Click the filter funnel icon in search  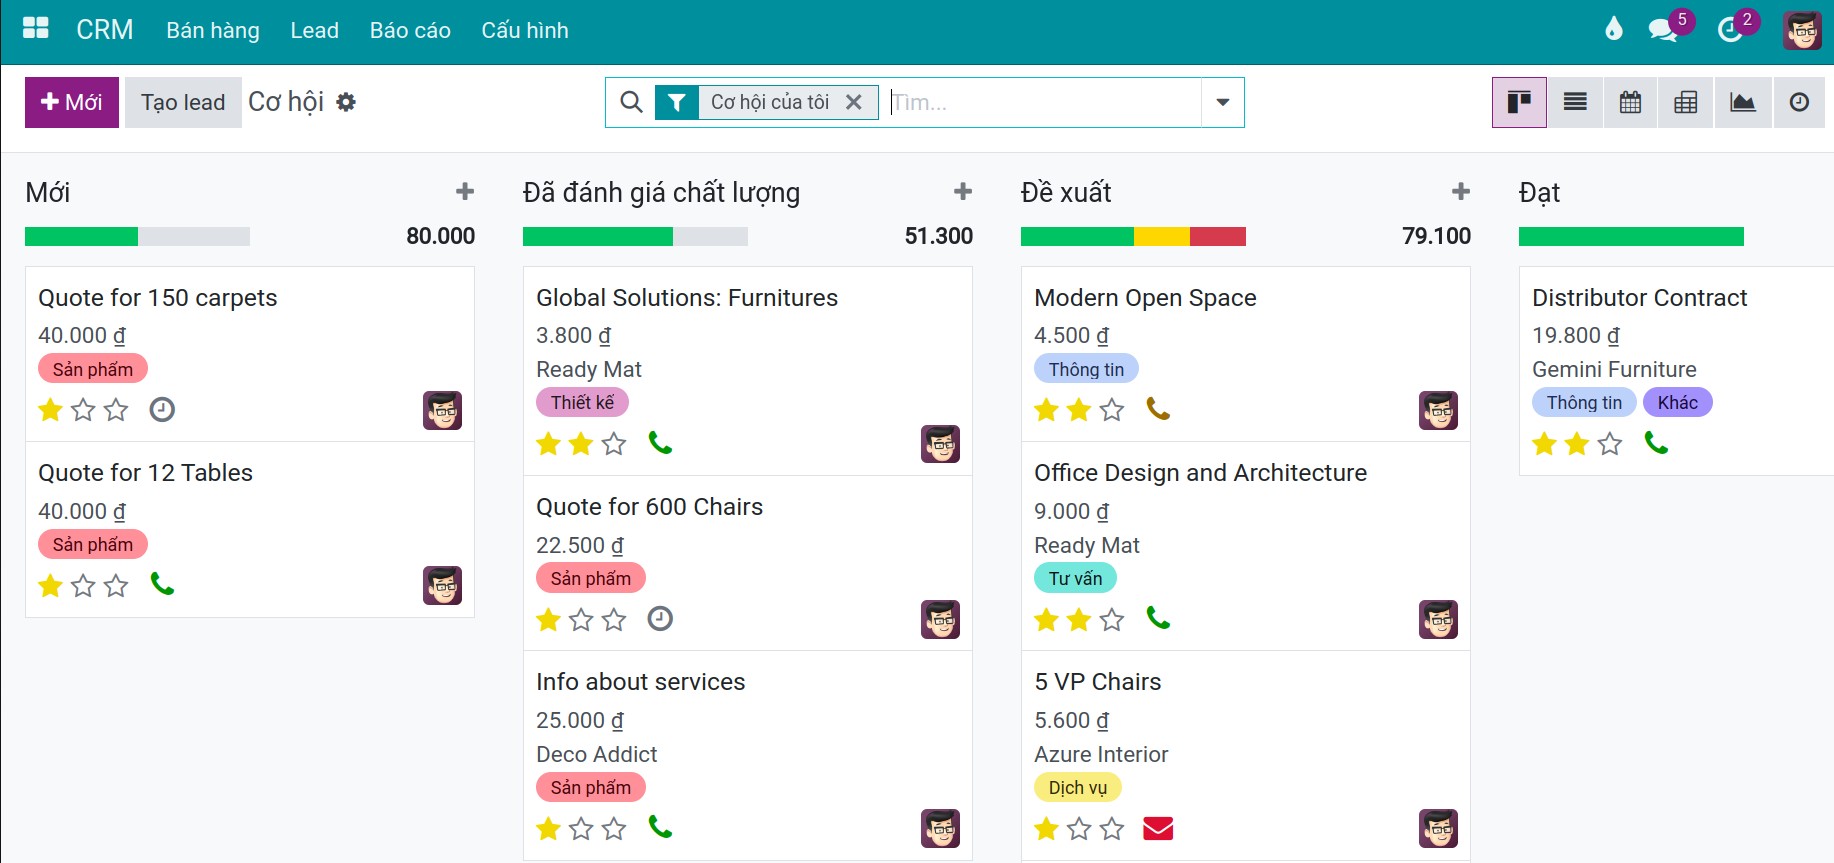677,102
